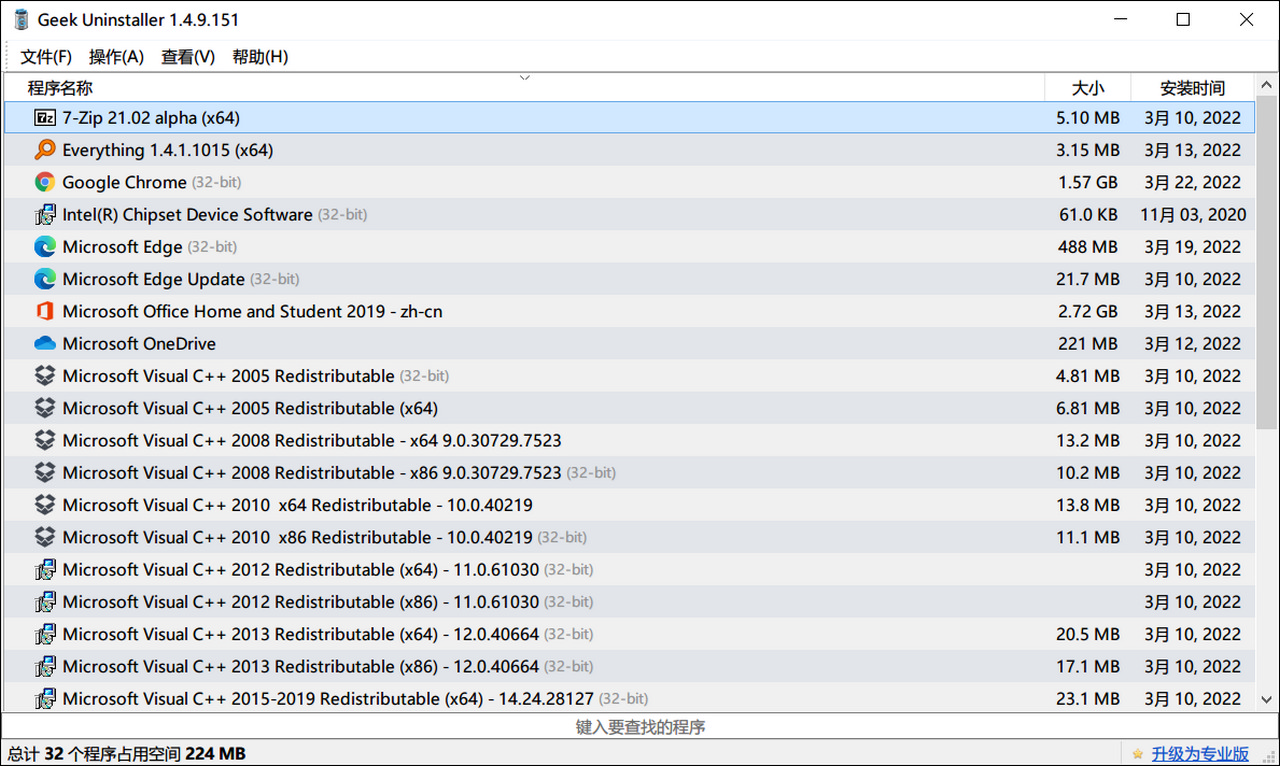
Task: Click the Visual C++ 2015-2019 (x64) icon
Action: tap(45, 698)
